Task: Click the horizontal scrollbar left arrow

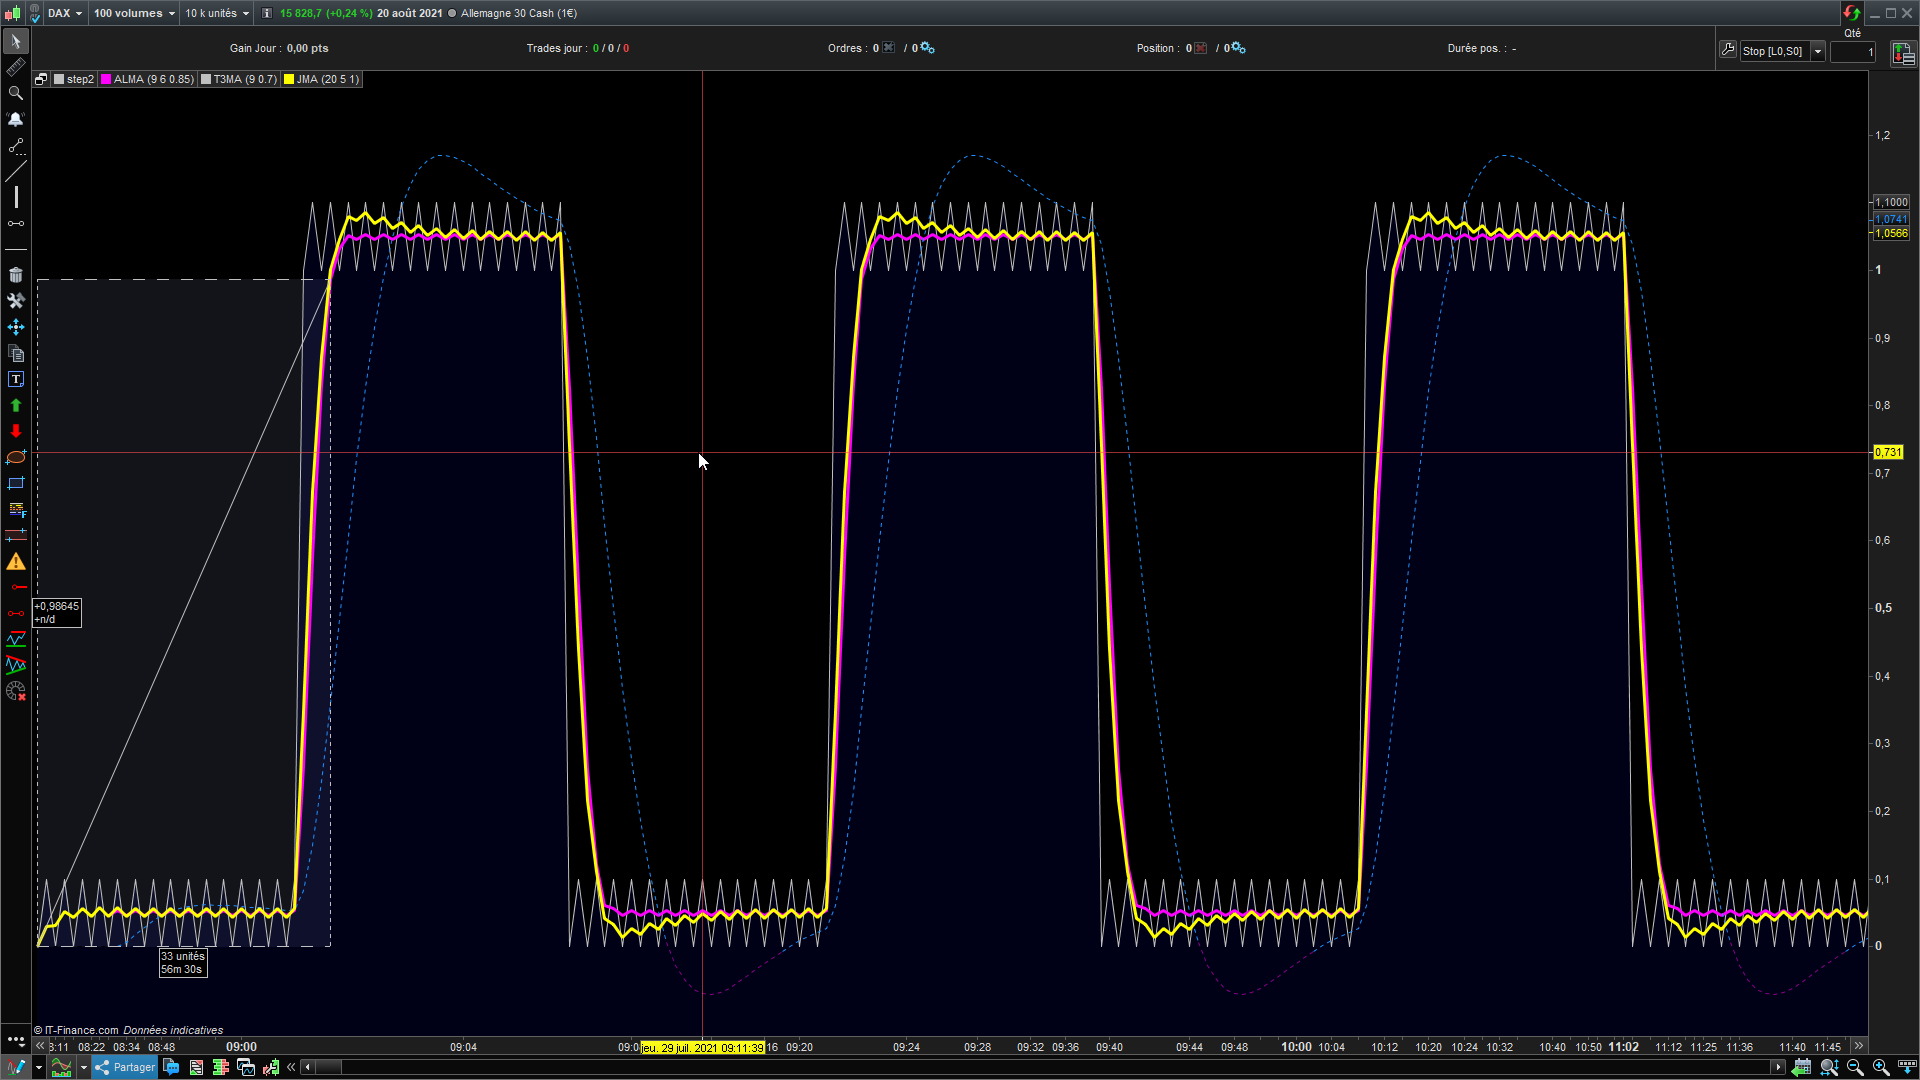Action: [308, 1067]
